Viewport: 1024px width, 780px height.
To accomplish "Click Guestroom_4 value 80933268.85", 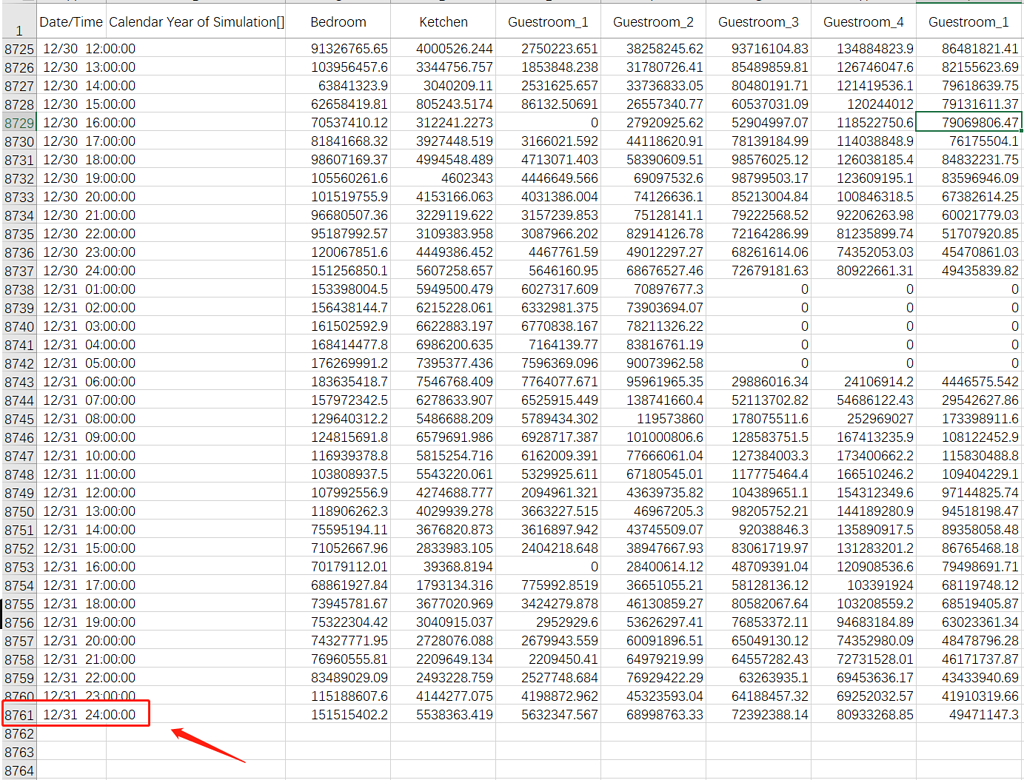I will pyautogui.click(x=863, y=715).
